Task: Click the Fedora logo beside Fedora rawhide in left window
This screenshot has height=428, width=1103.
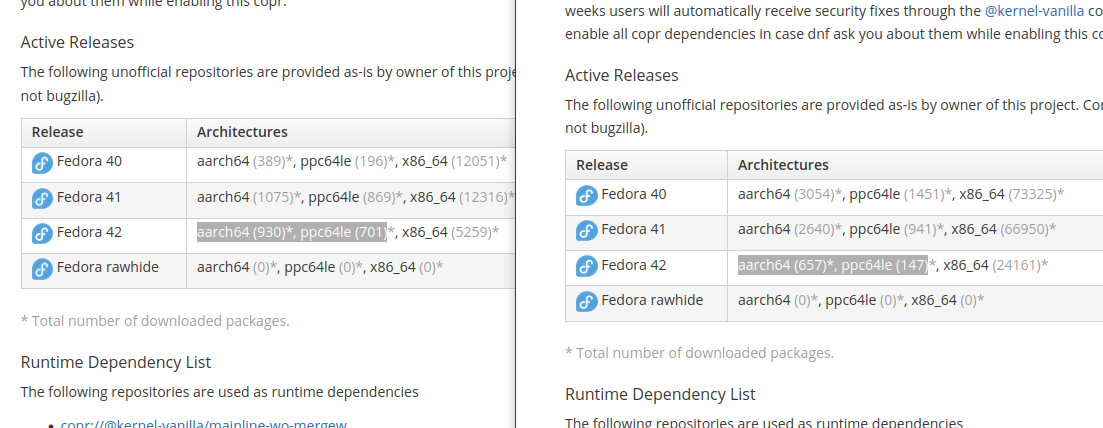Action: pos(42,269)
